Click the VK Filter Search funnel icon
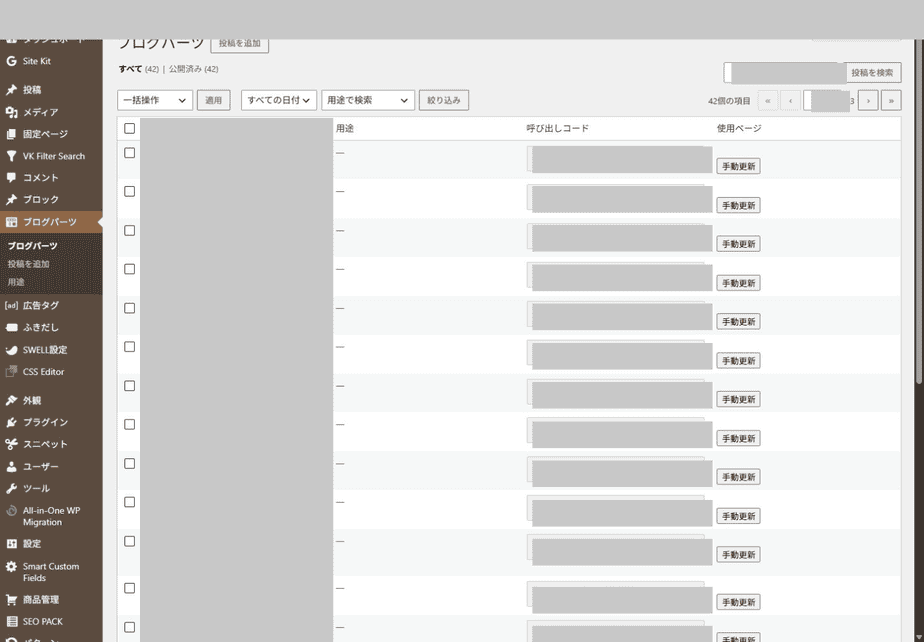Screen dimensions: 924x642 [x=11, y=156]
